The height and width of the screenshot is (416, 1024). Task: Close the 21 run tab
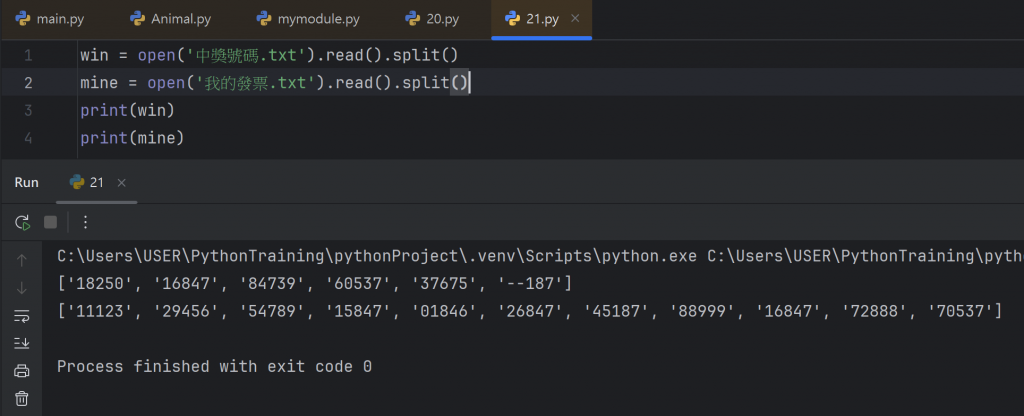coord(122,183)
